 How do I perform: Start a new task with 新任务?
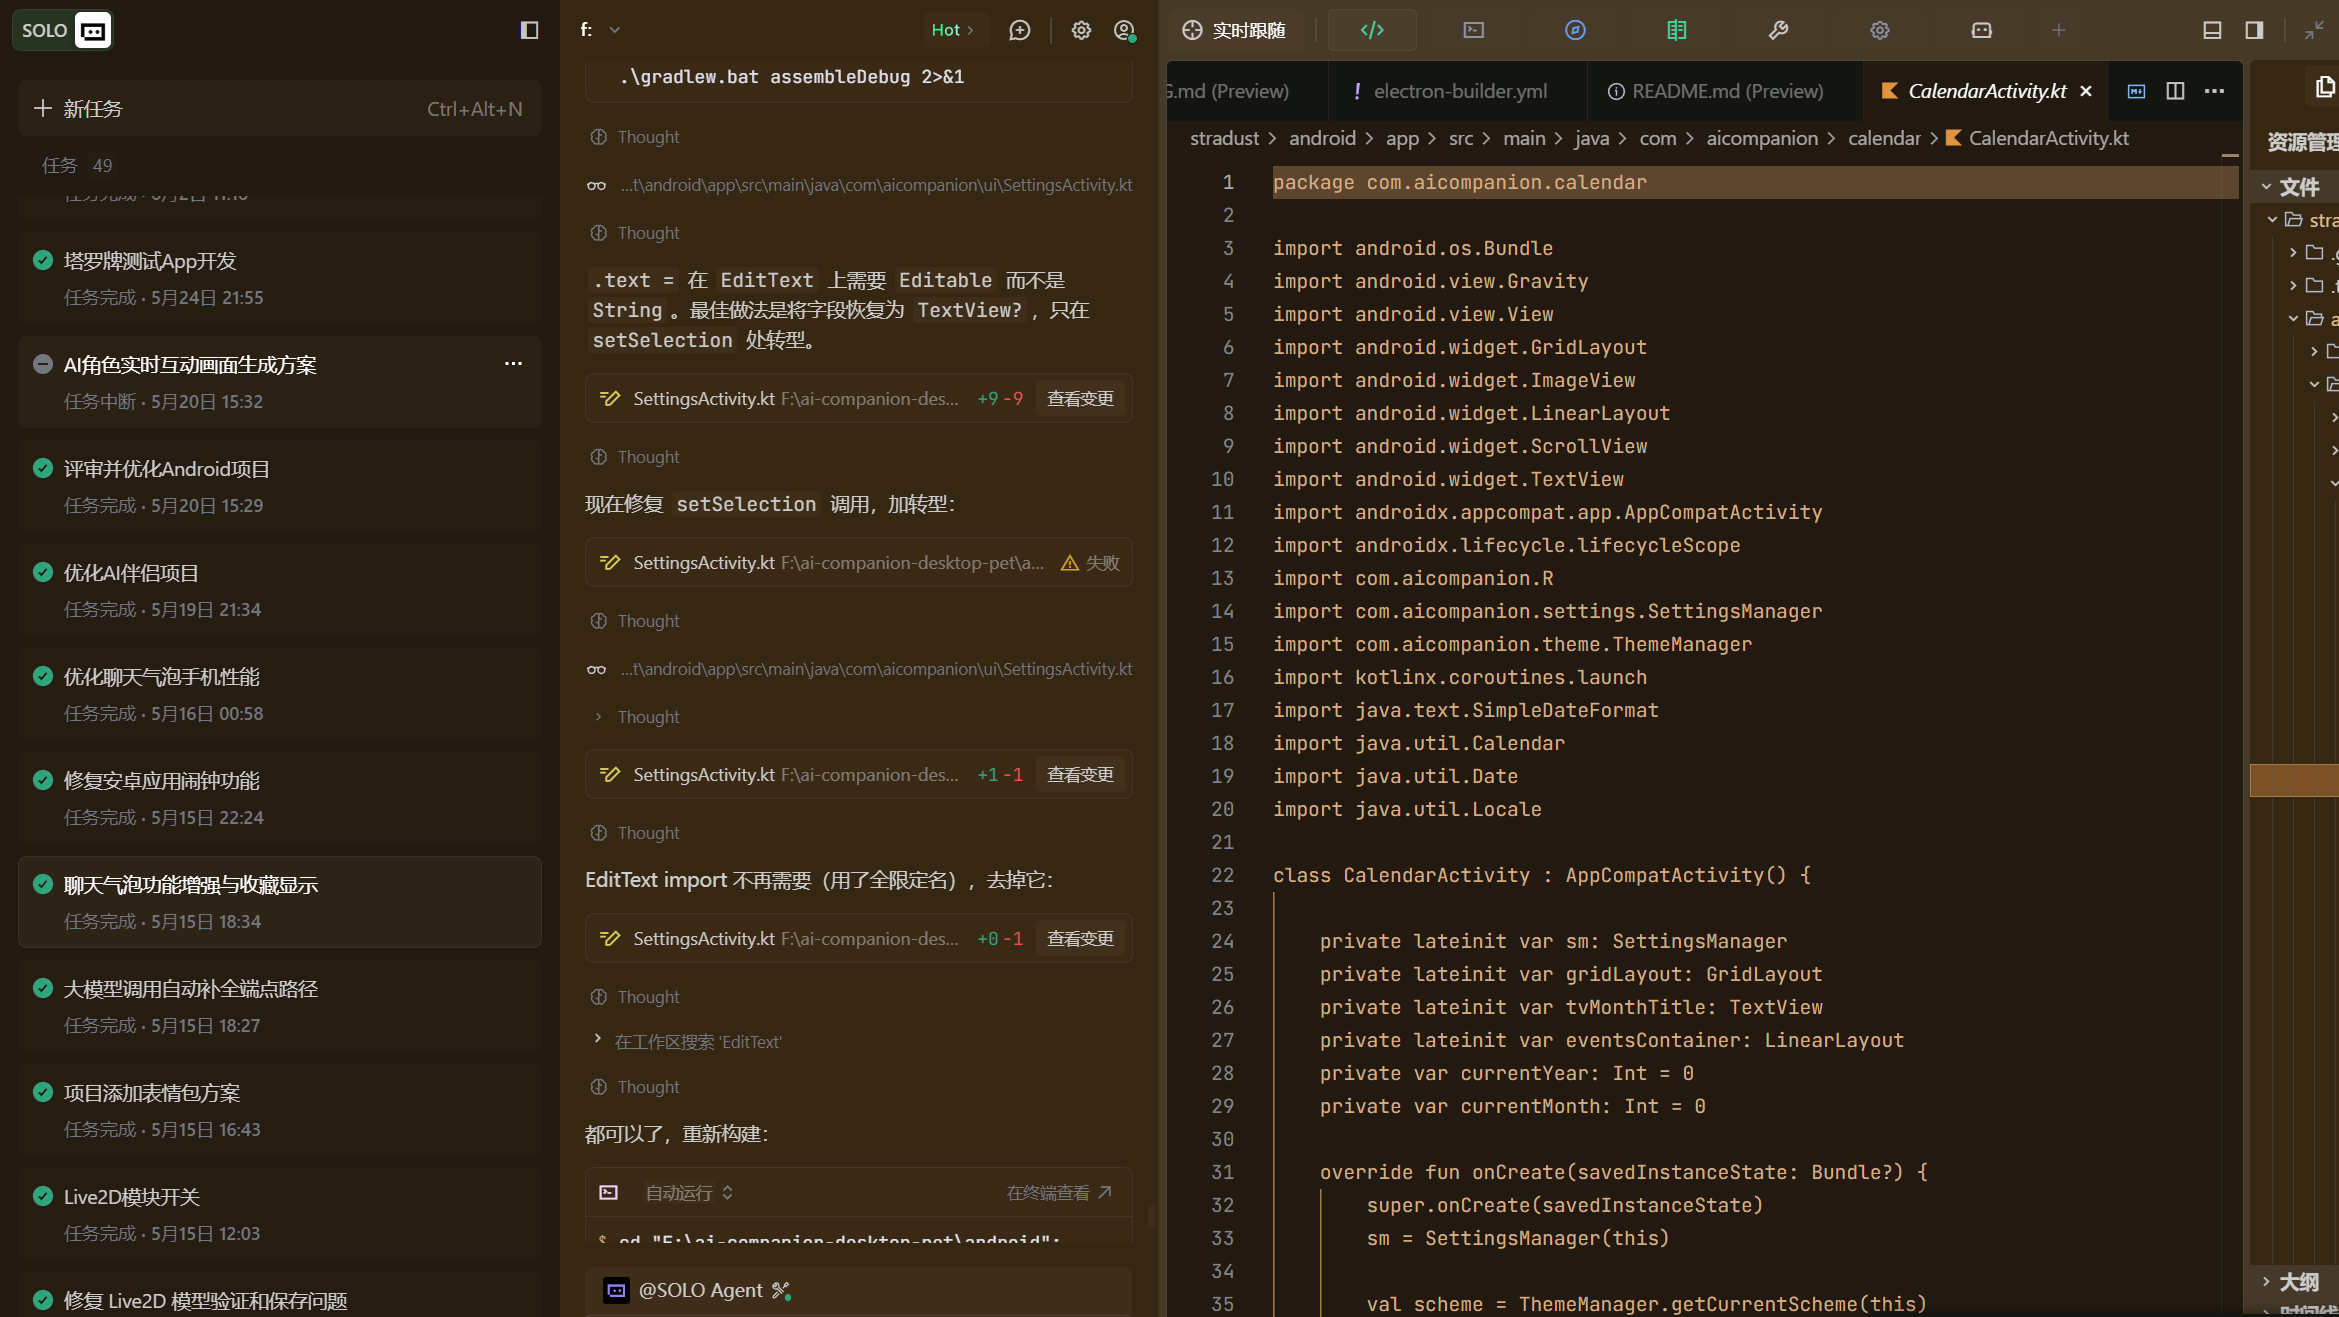click(x=279, y=108)
